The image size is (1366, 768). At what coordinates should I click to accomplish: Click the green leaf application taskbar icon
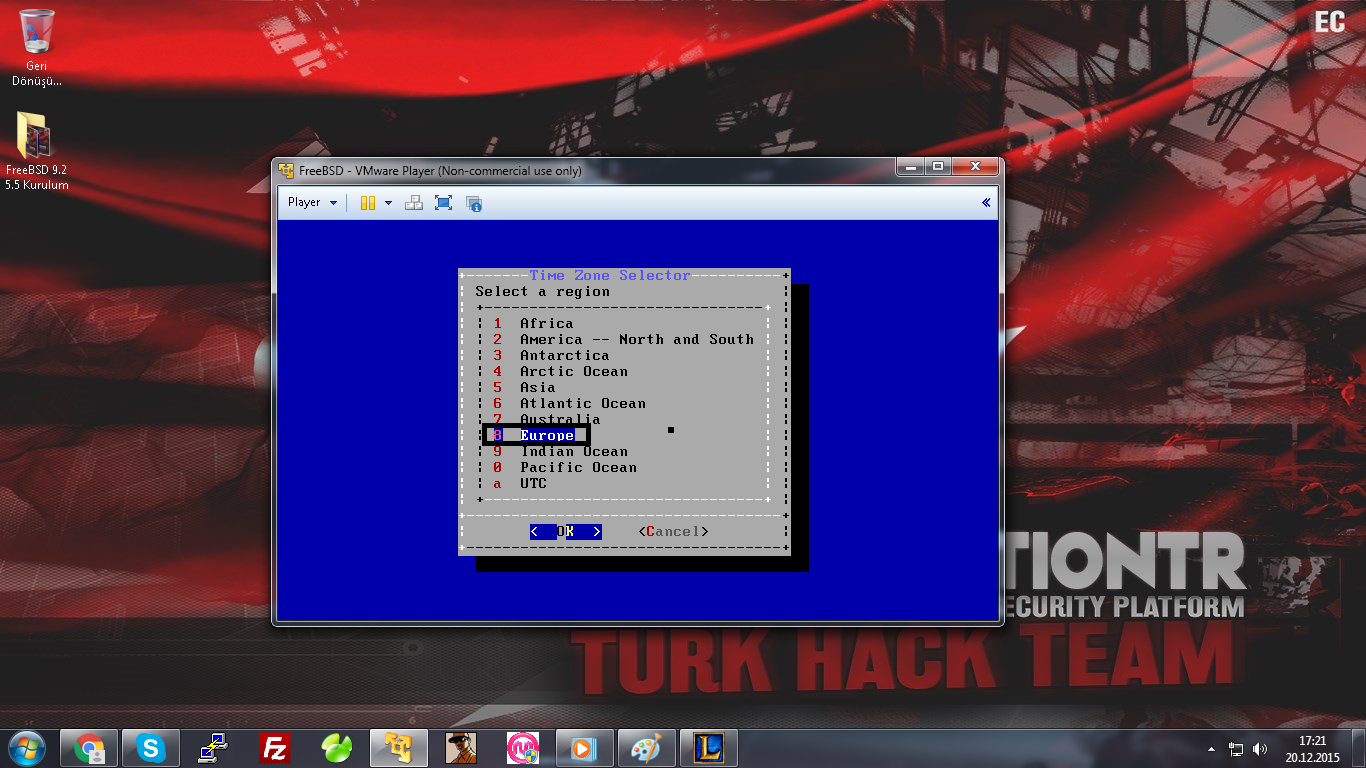point(337,748)
